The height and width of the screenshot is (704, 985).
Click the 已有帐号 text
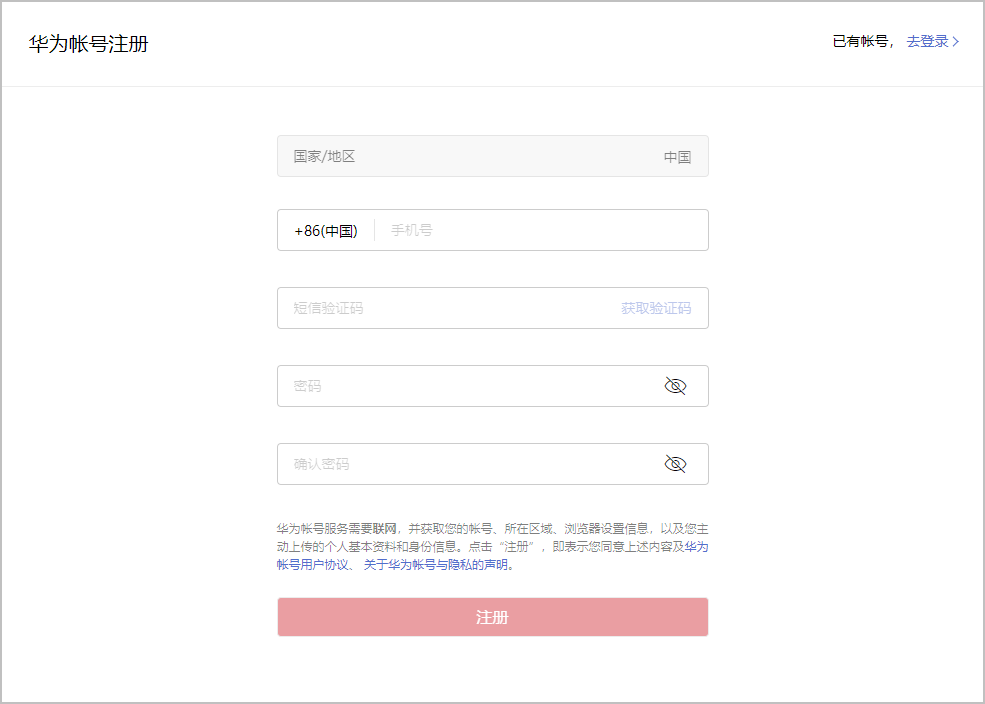(859, 41)
